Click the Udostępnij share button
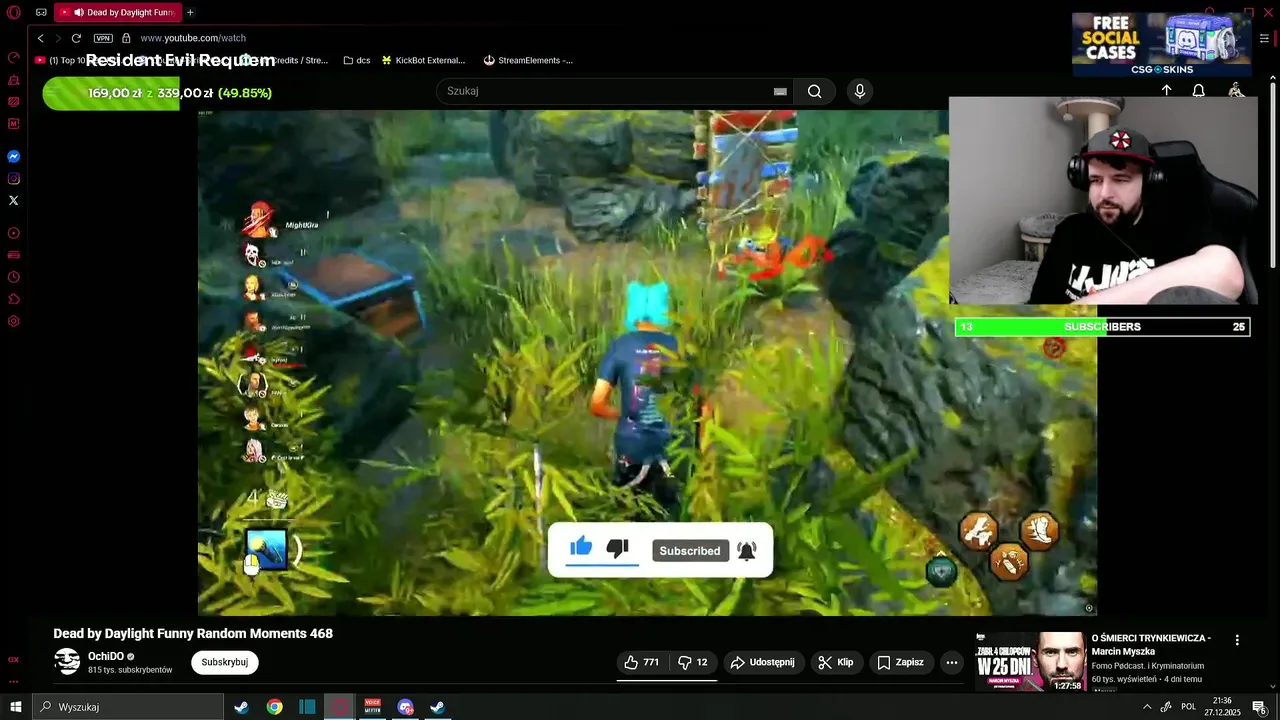 point(762,662)
